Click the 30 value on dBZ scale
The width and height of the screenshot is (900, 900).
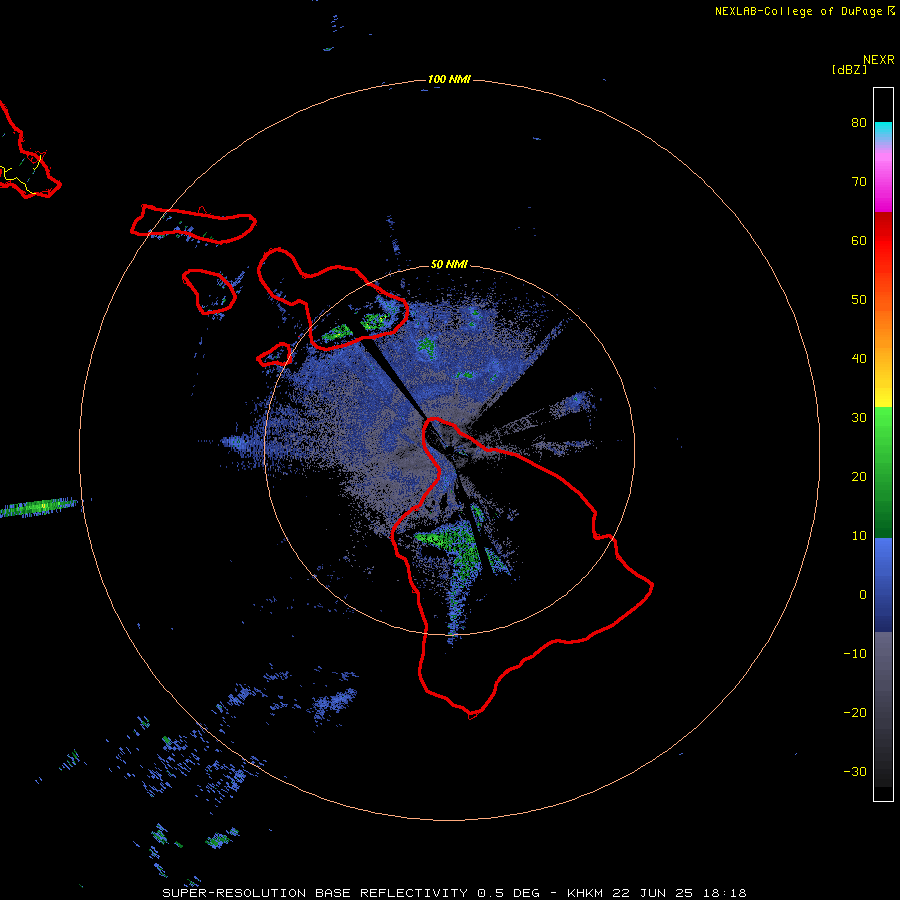(x=859, y=418)
